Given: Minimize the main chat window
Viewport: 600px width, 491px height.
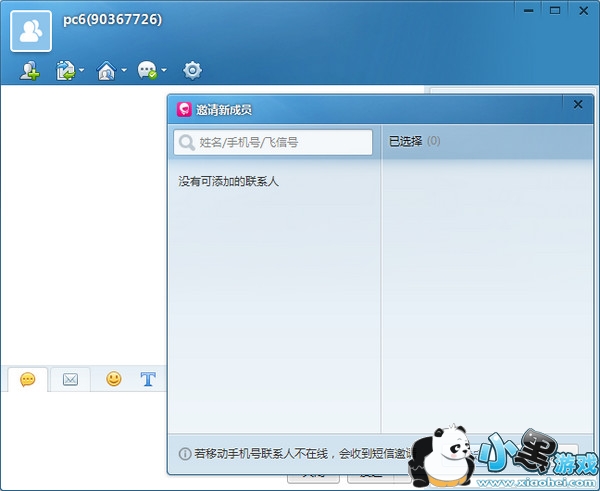Looking at the screenshot, I should pos(528,11).
